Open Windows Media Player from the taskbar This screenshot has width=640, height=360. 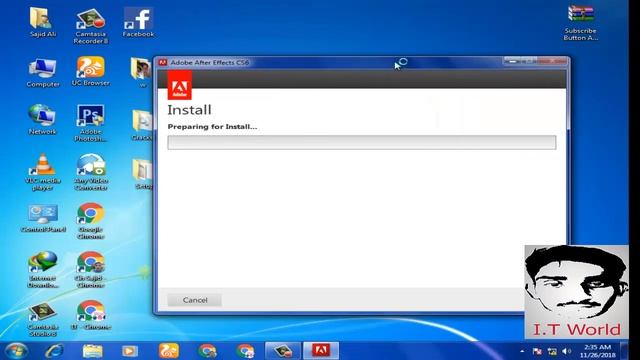129,351
